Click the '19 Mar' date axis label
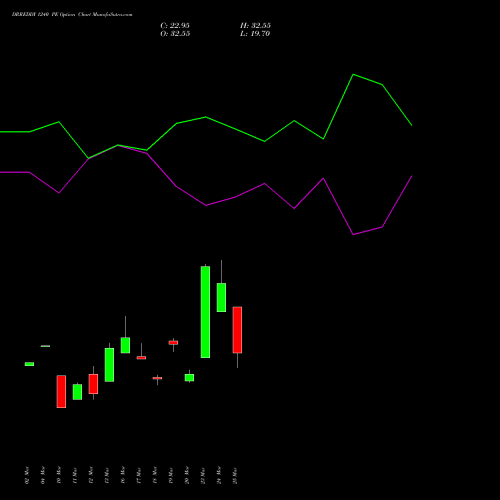This screenshot has height=500, width=500. pyautogui.click(x=171, y=475)
